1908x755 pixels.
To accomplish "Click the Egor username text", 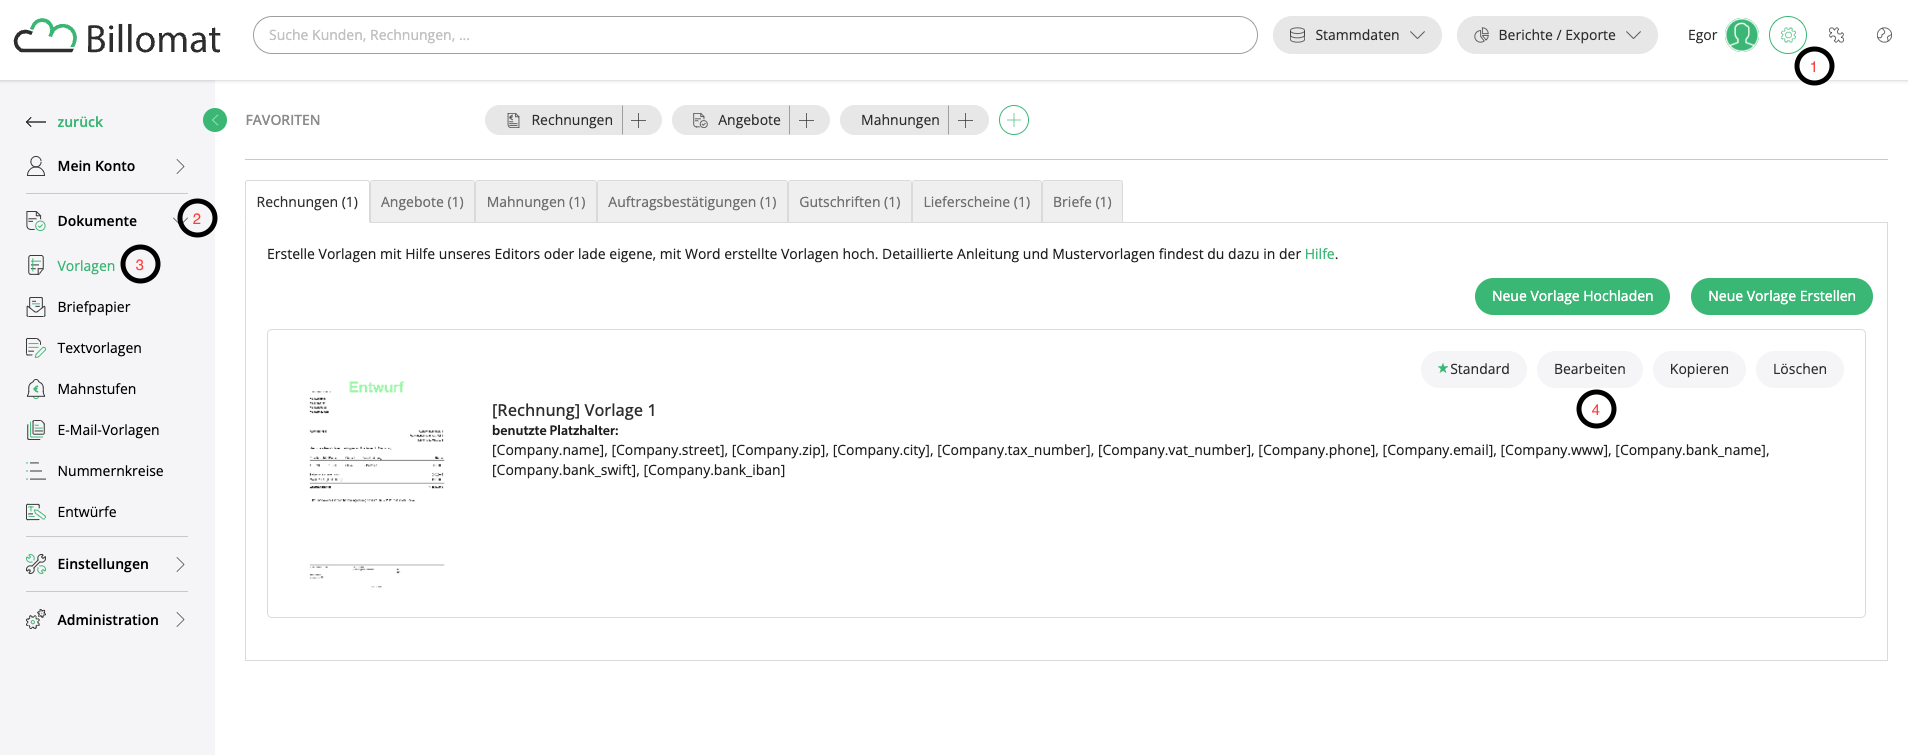I will 1702,35.
